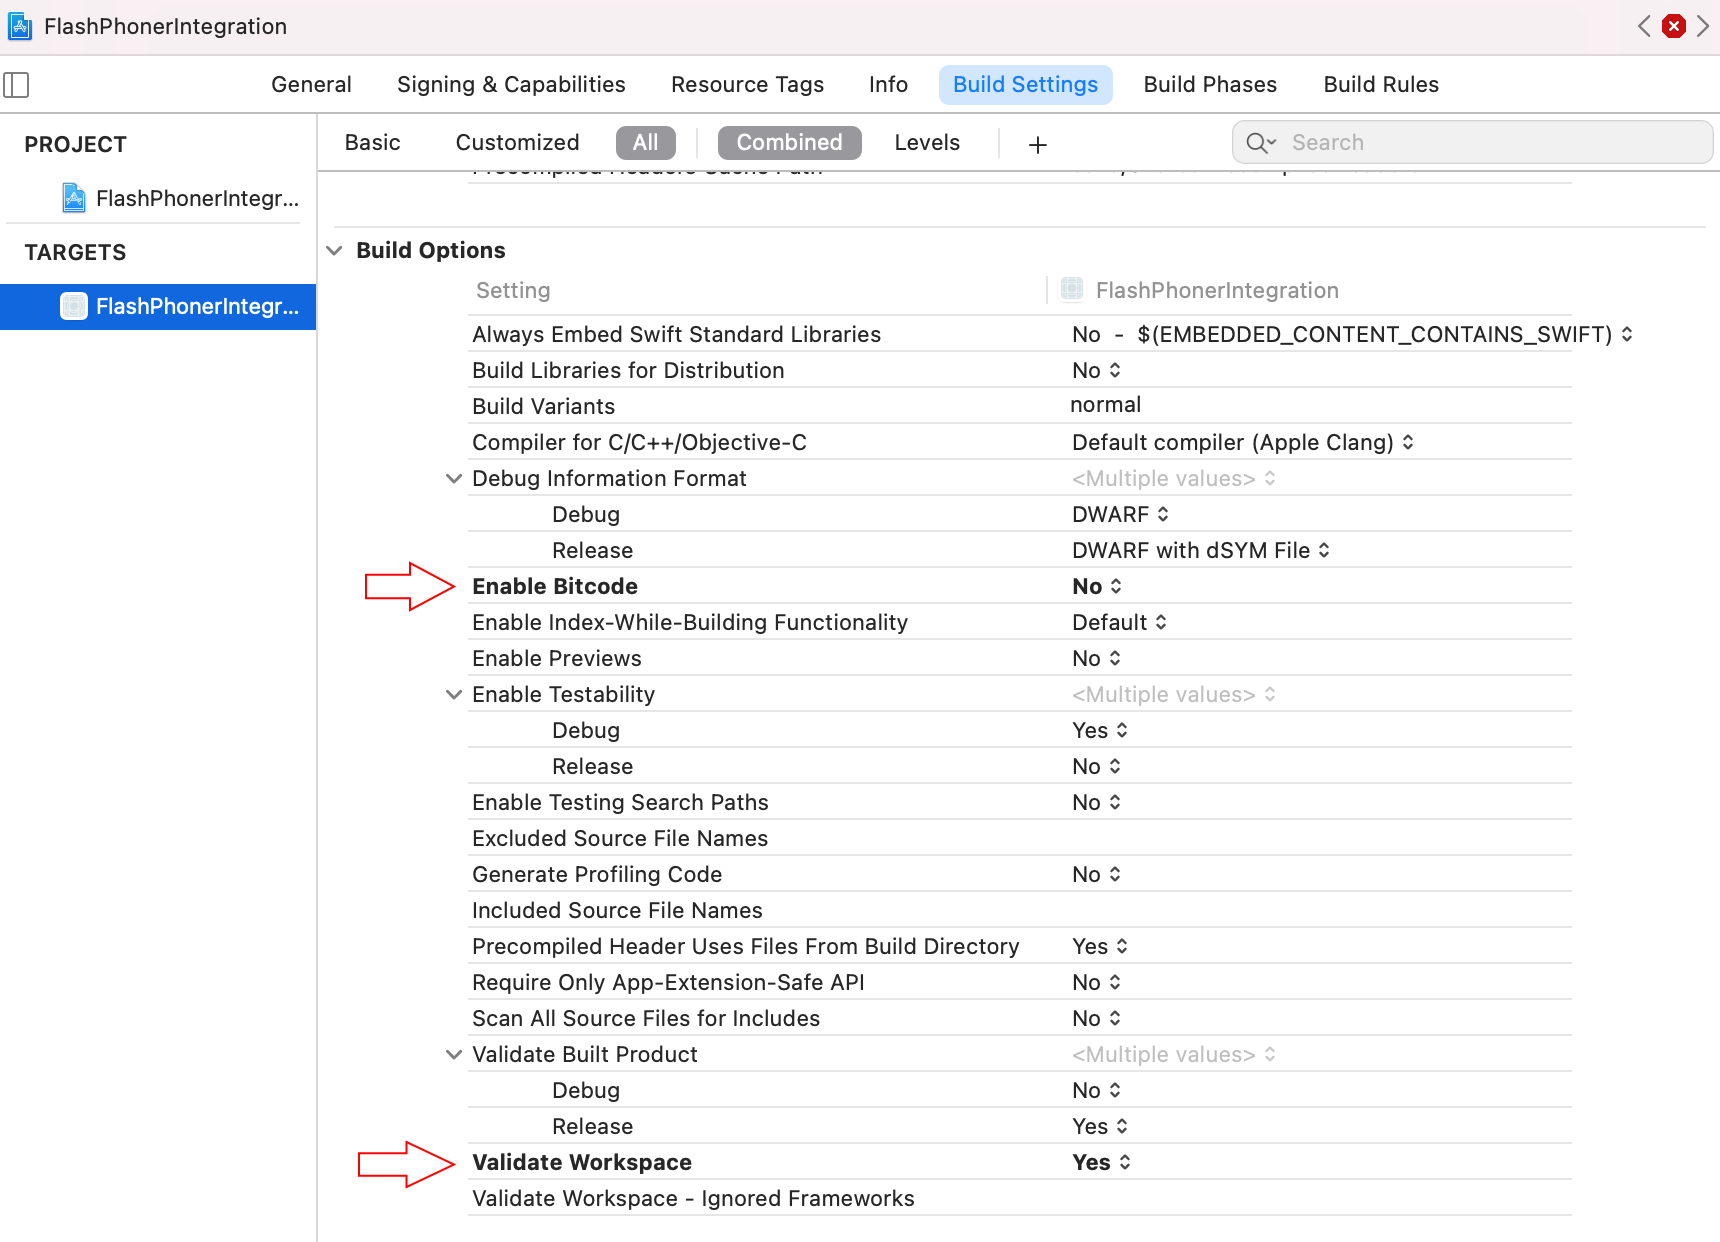Switch to Build Phases tab
The width and height of the screenshot is (1720, 1242).
(x=1210, y=85)
